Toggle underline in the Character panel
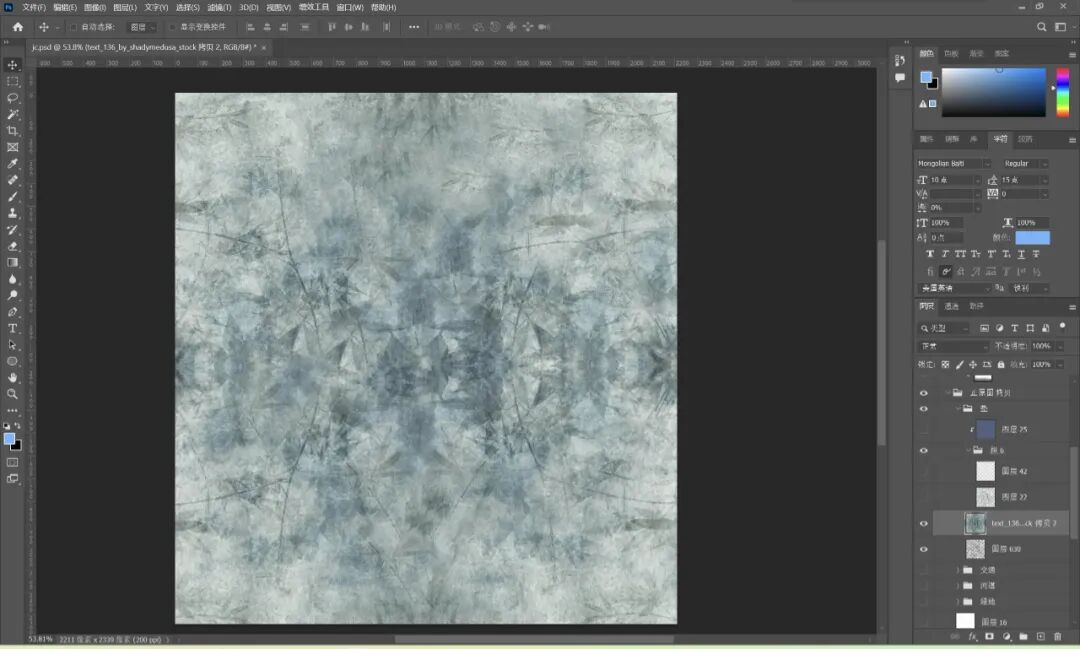This screenshot has height=649, width=1080. pos(1021,254)
